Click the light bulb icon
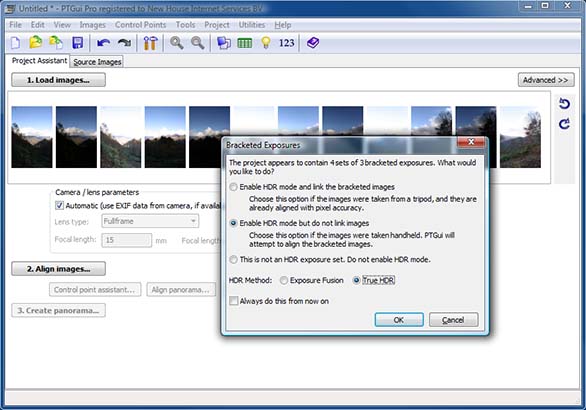The image size is (586, 410). coord(266,43)
